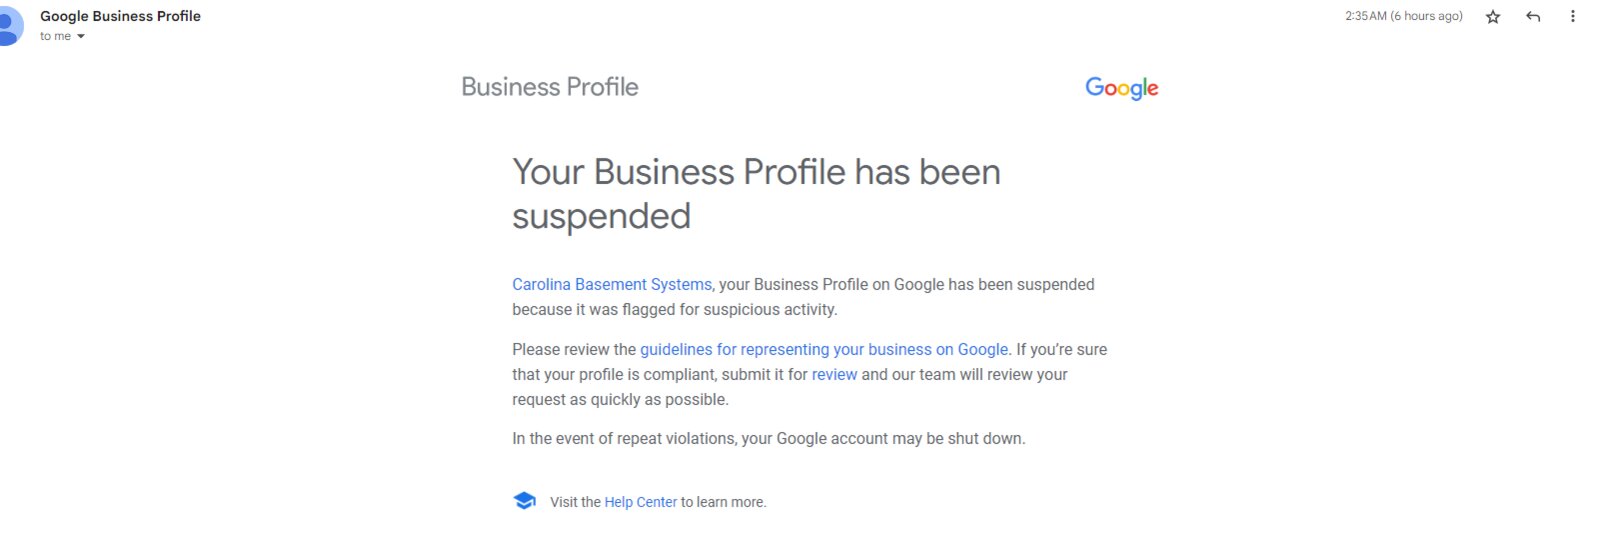
Task: Click sender name Google Business Profile
Action: point(120,16)
